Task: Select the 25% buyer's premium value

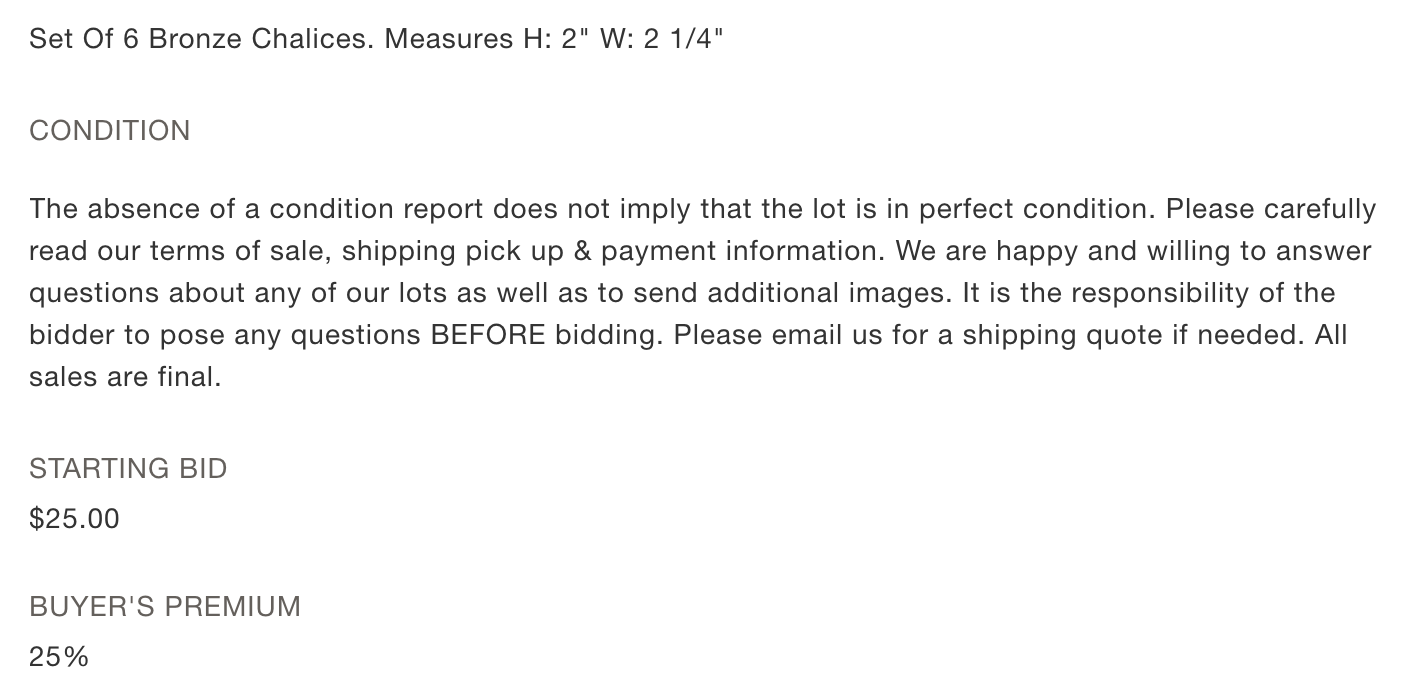Action: coord(59,656)
